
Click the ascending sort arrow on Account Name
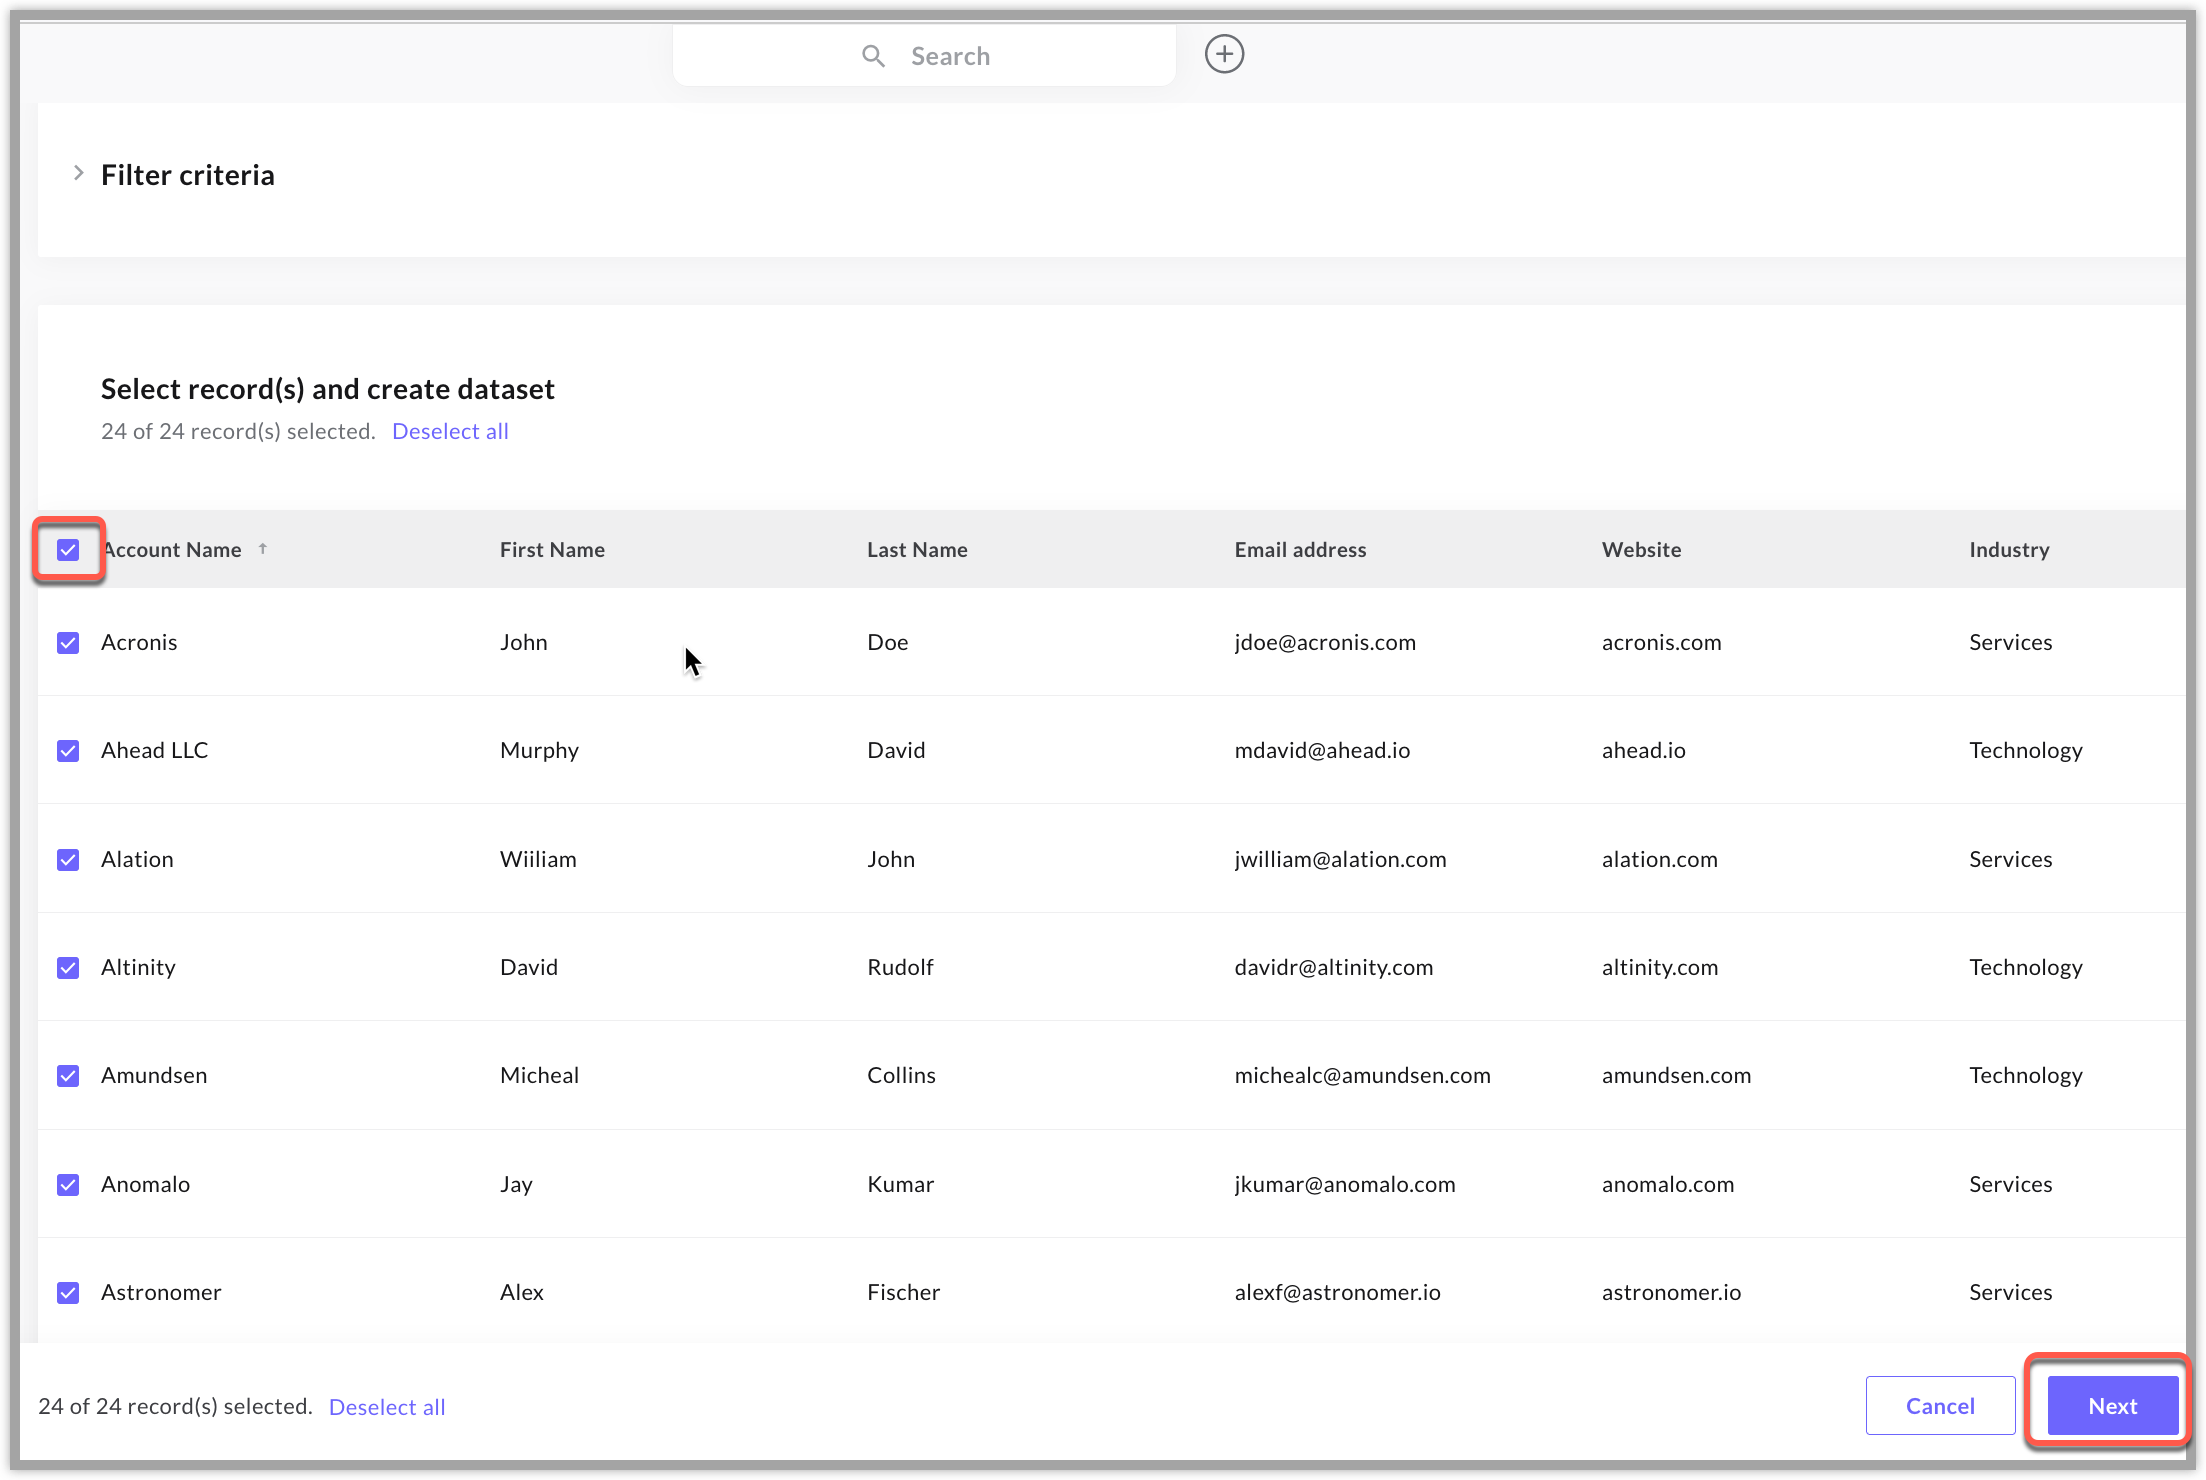pos(263,548)
